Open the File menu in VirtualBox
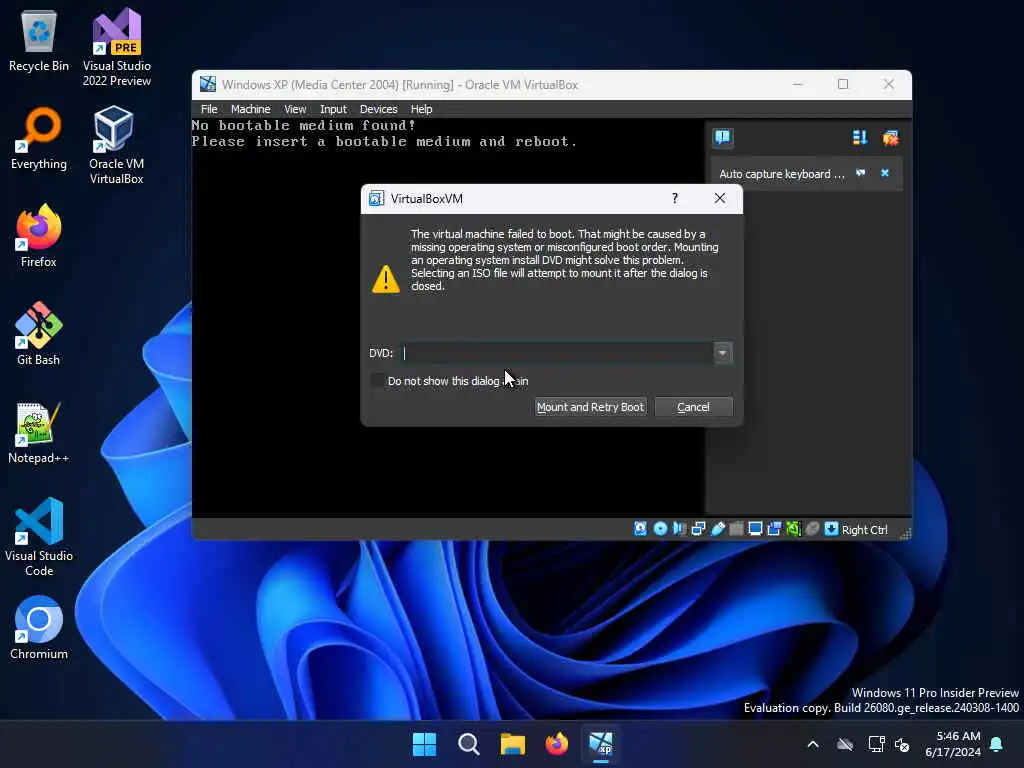The image size is (1024, 768). click(x=209, y=109)
